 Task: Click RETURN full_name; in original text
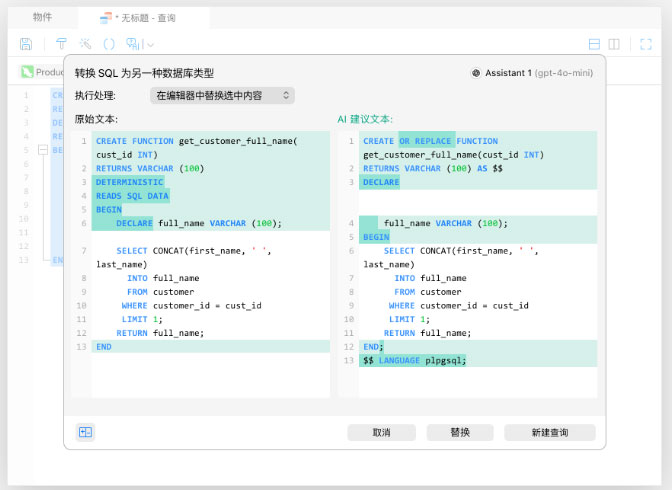click(160, 333)
